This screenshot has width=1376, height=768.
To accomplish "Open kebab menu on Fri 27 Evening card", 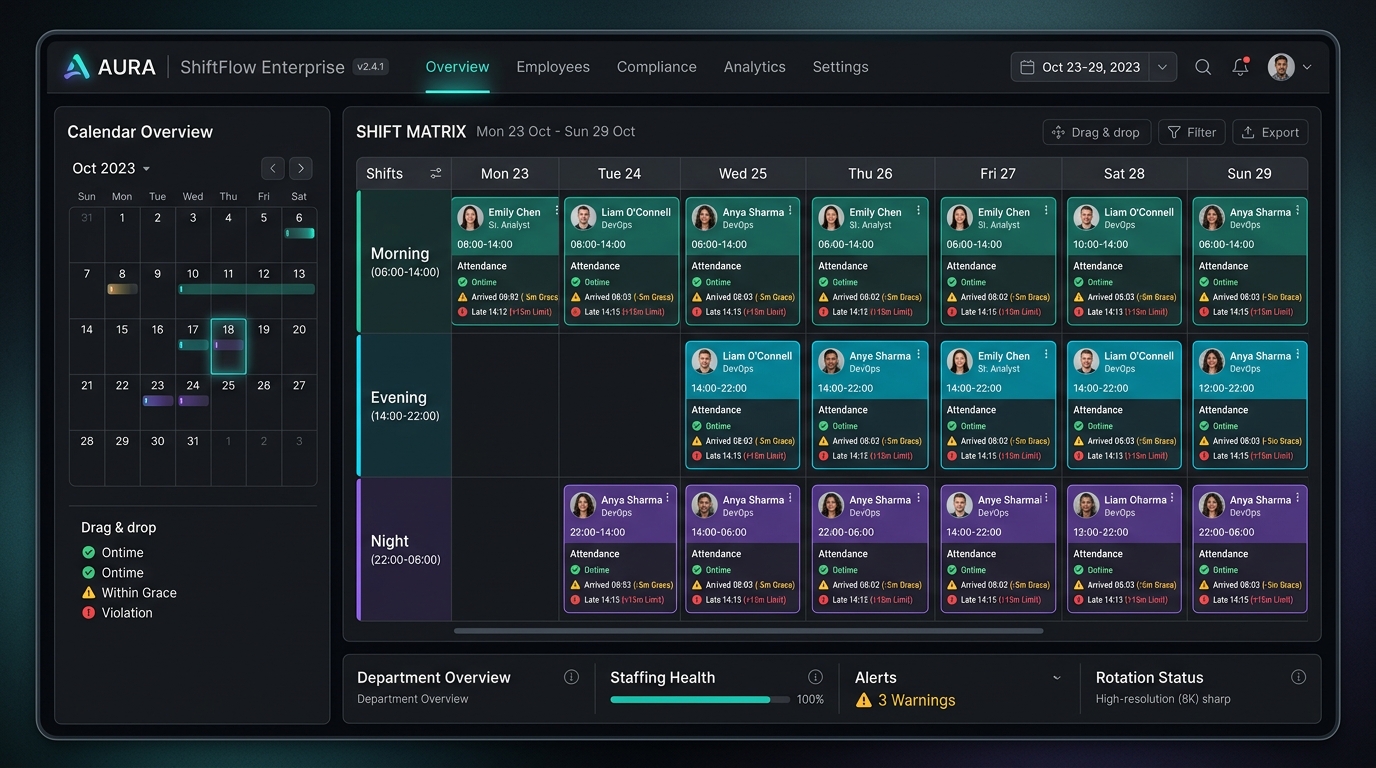I will tap(1046, 355).
